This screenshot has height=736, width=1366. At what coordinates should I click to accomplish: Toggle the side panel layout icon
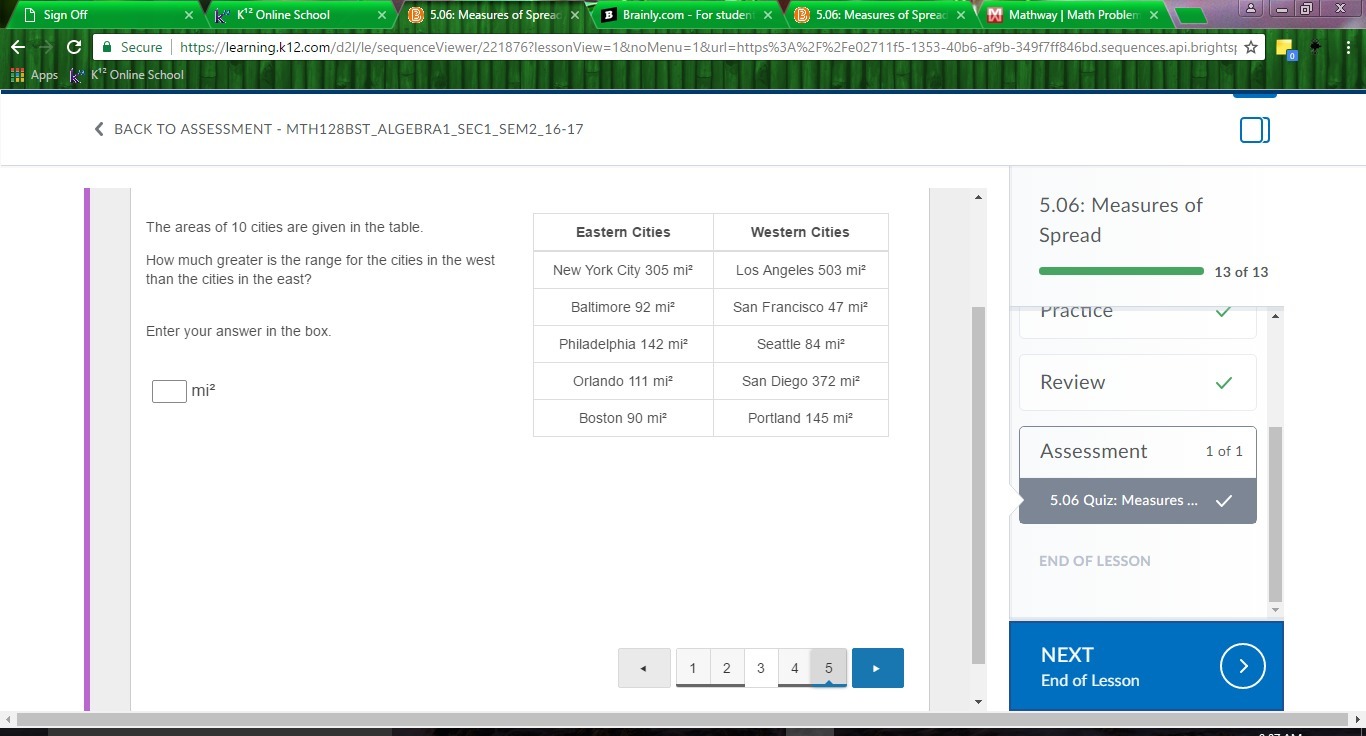(1255, 130)
